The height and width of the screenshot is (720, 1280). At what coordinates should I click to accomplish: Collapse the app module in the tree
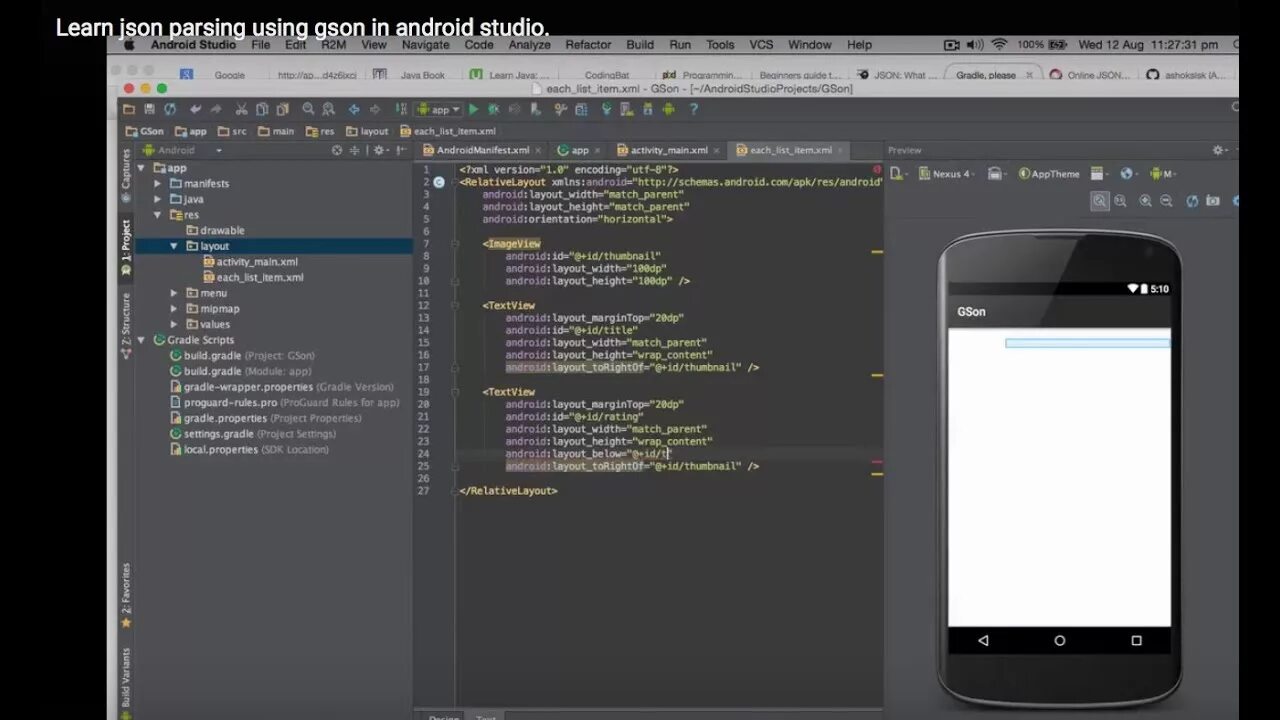pyautogui.click(x=141, y=168)
